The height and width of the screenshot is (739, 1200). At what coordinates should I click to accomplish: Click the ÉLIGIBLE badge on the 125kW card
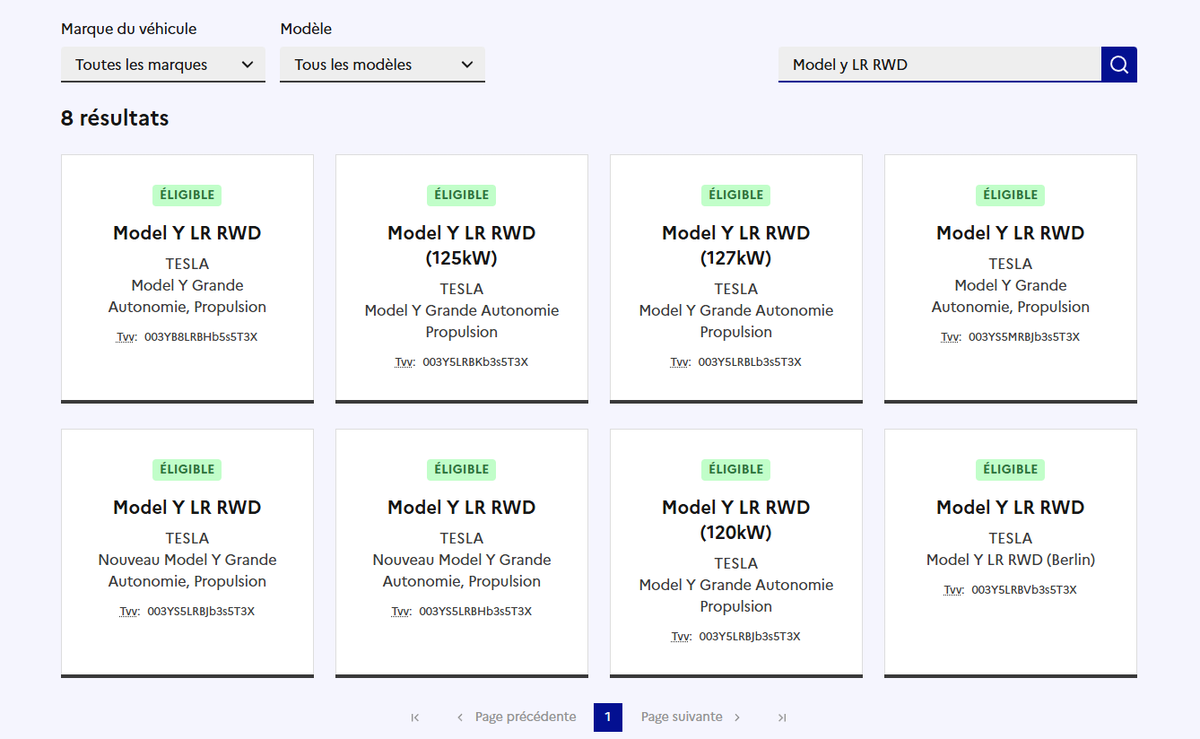pos(462,195)
